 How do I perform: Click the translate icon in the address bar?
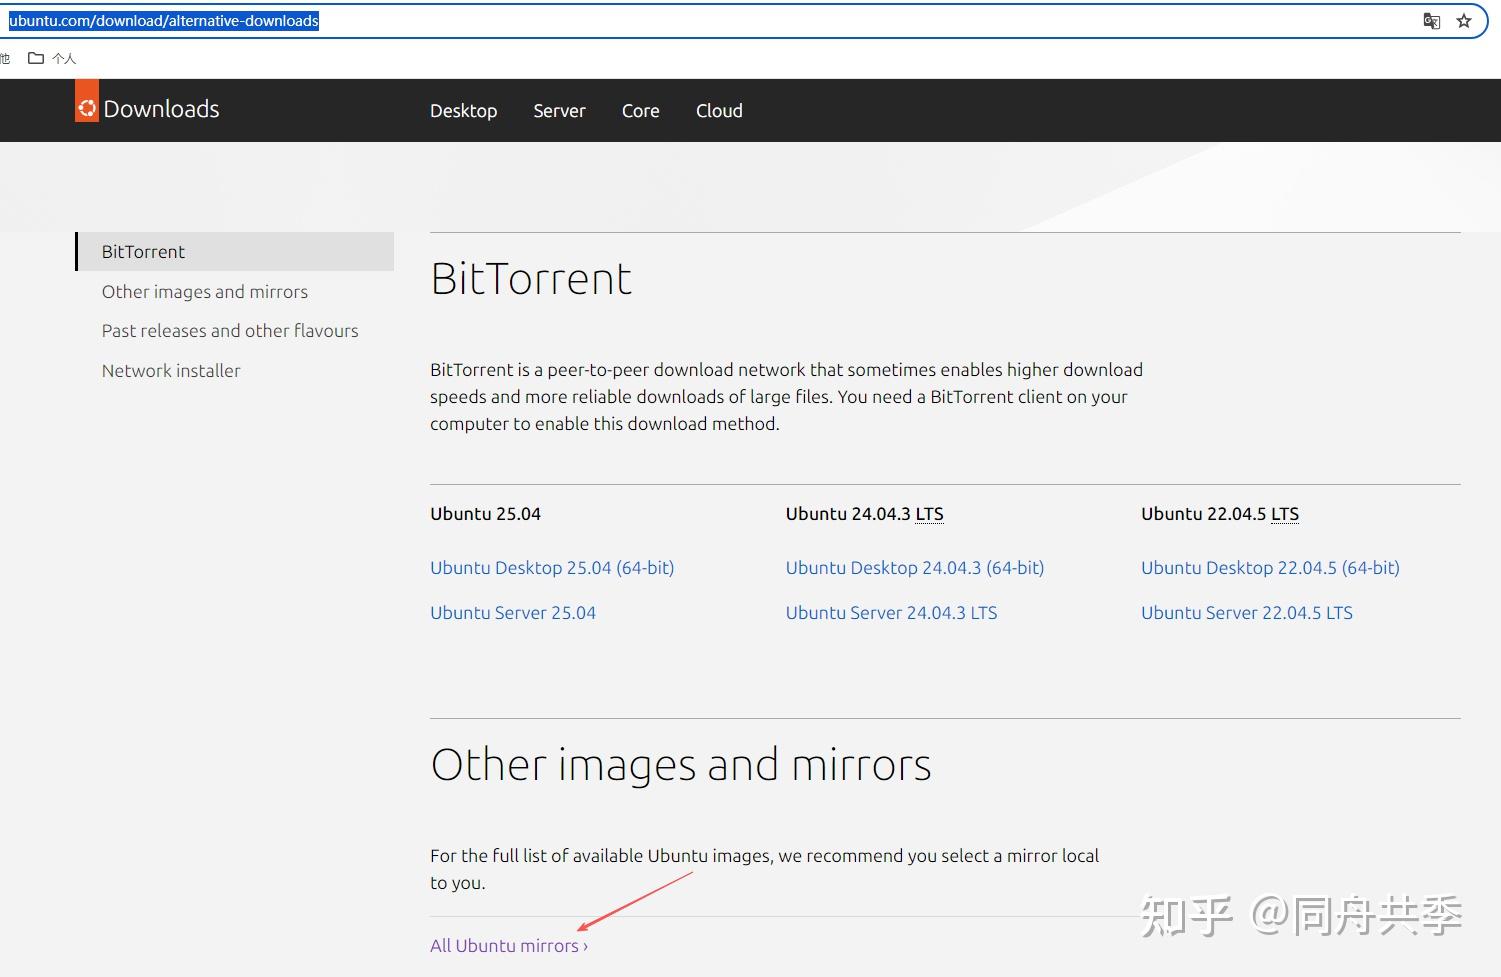1432,20
